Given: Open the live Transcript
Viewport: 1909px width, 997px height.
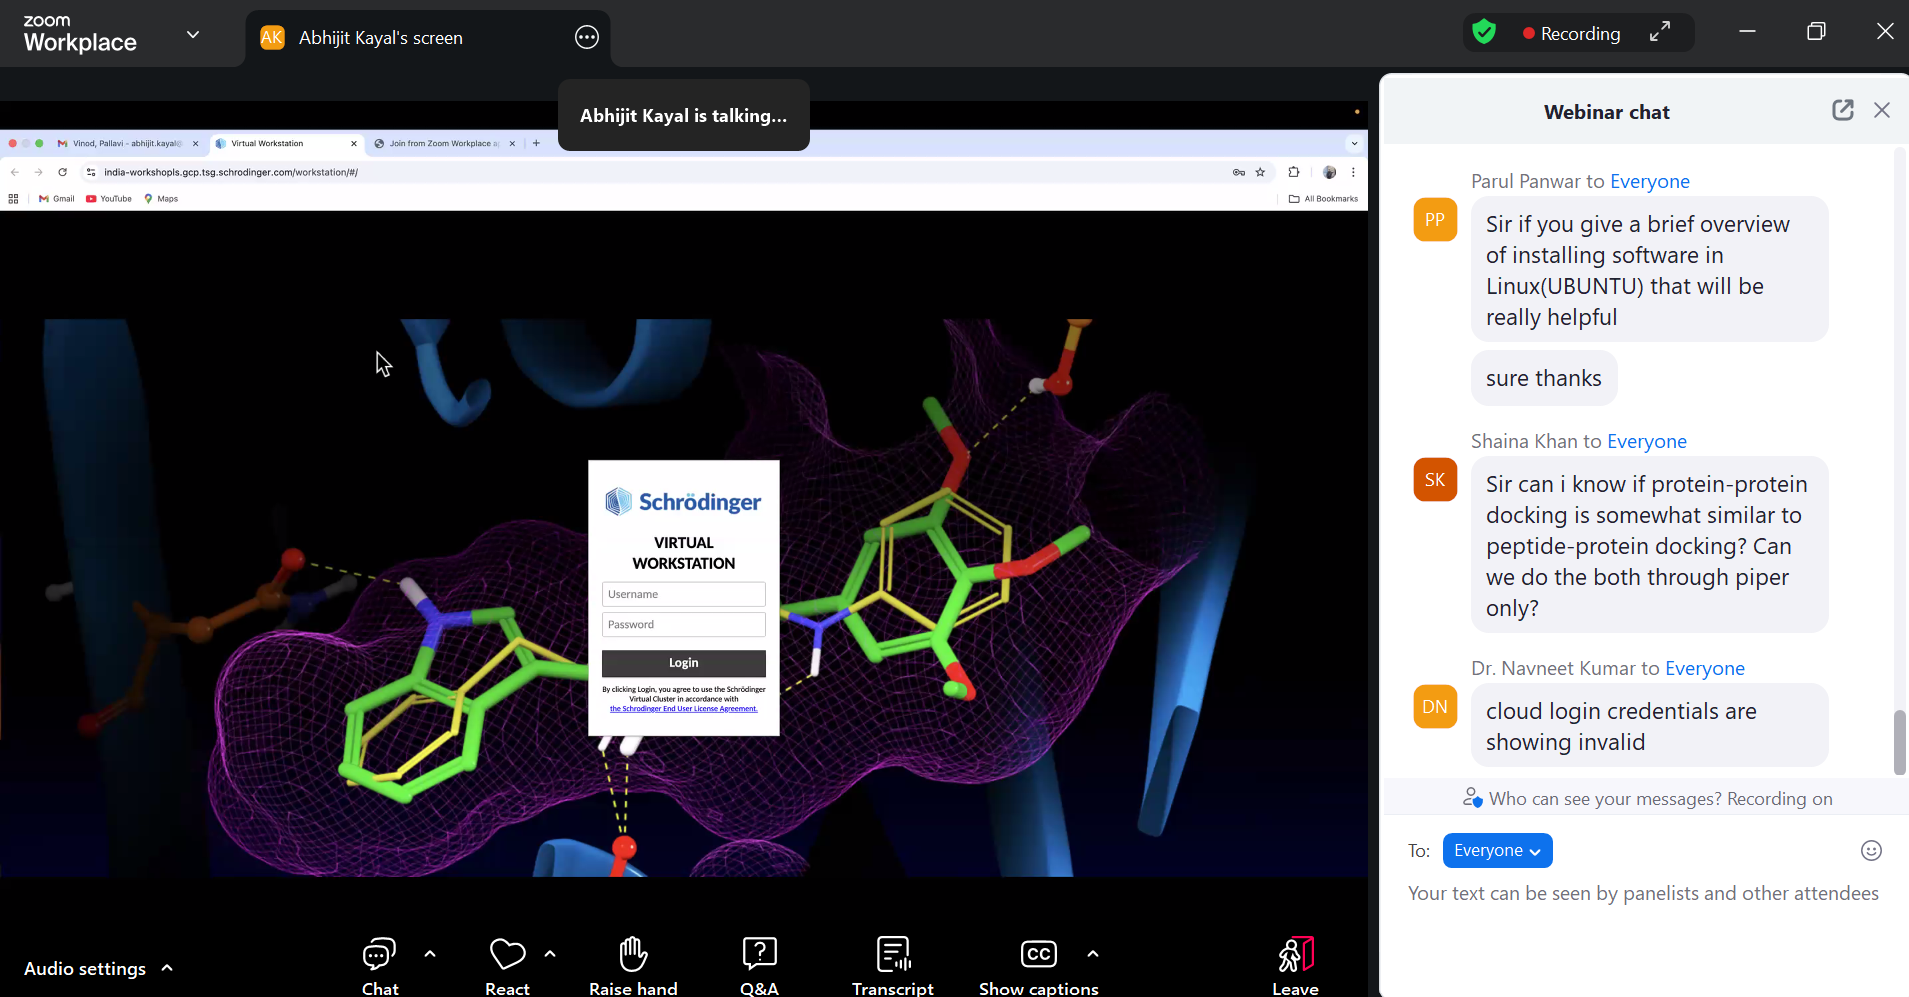Looking at the screenshot, I should (x=892, y=955).
